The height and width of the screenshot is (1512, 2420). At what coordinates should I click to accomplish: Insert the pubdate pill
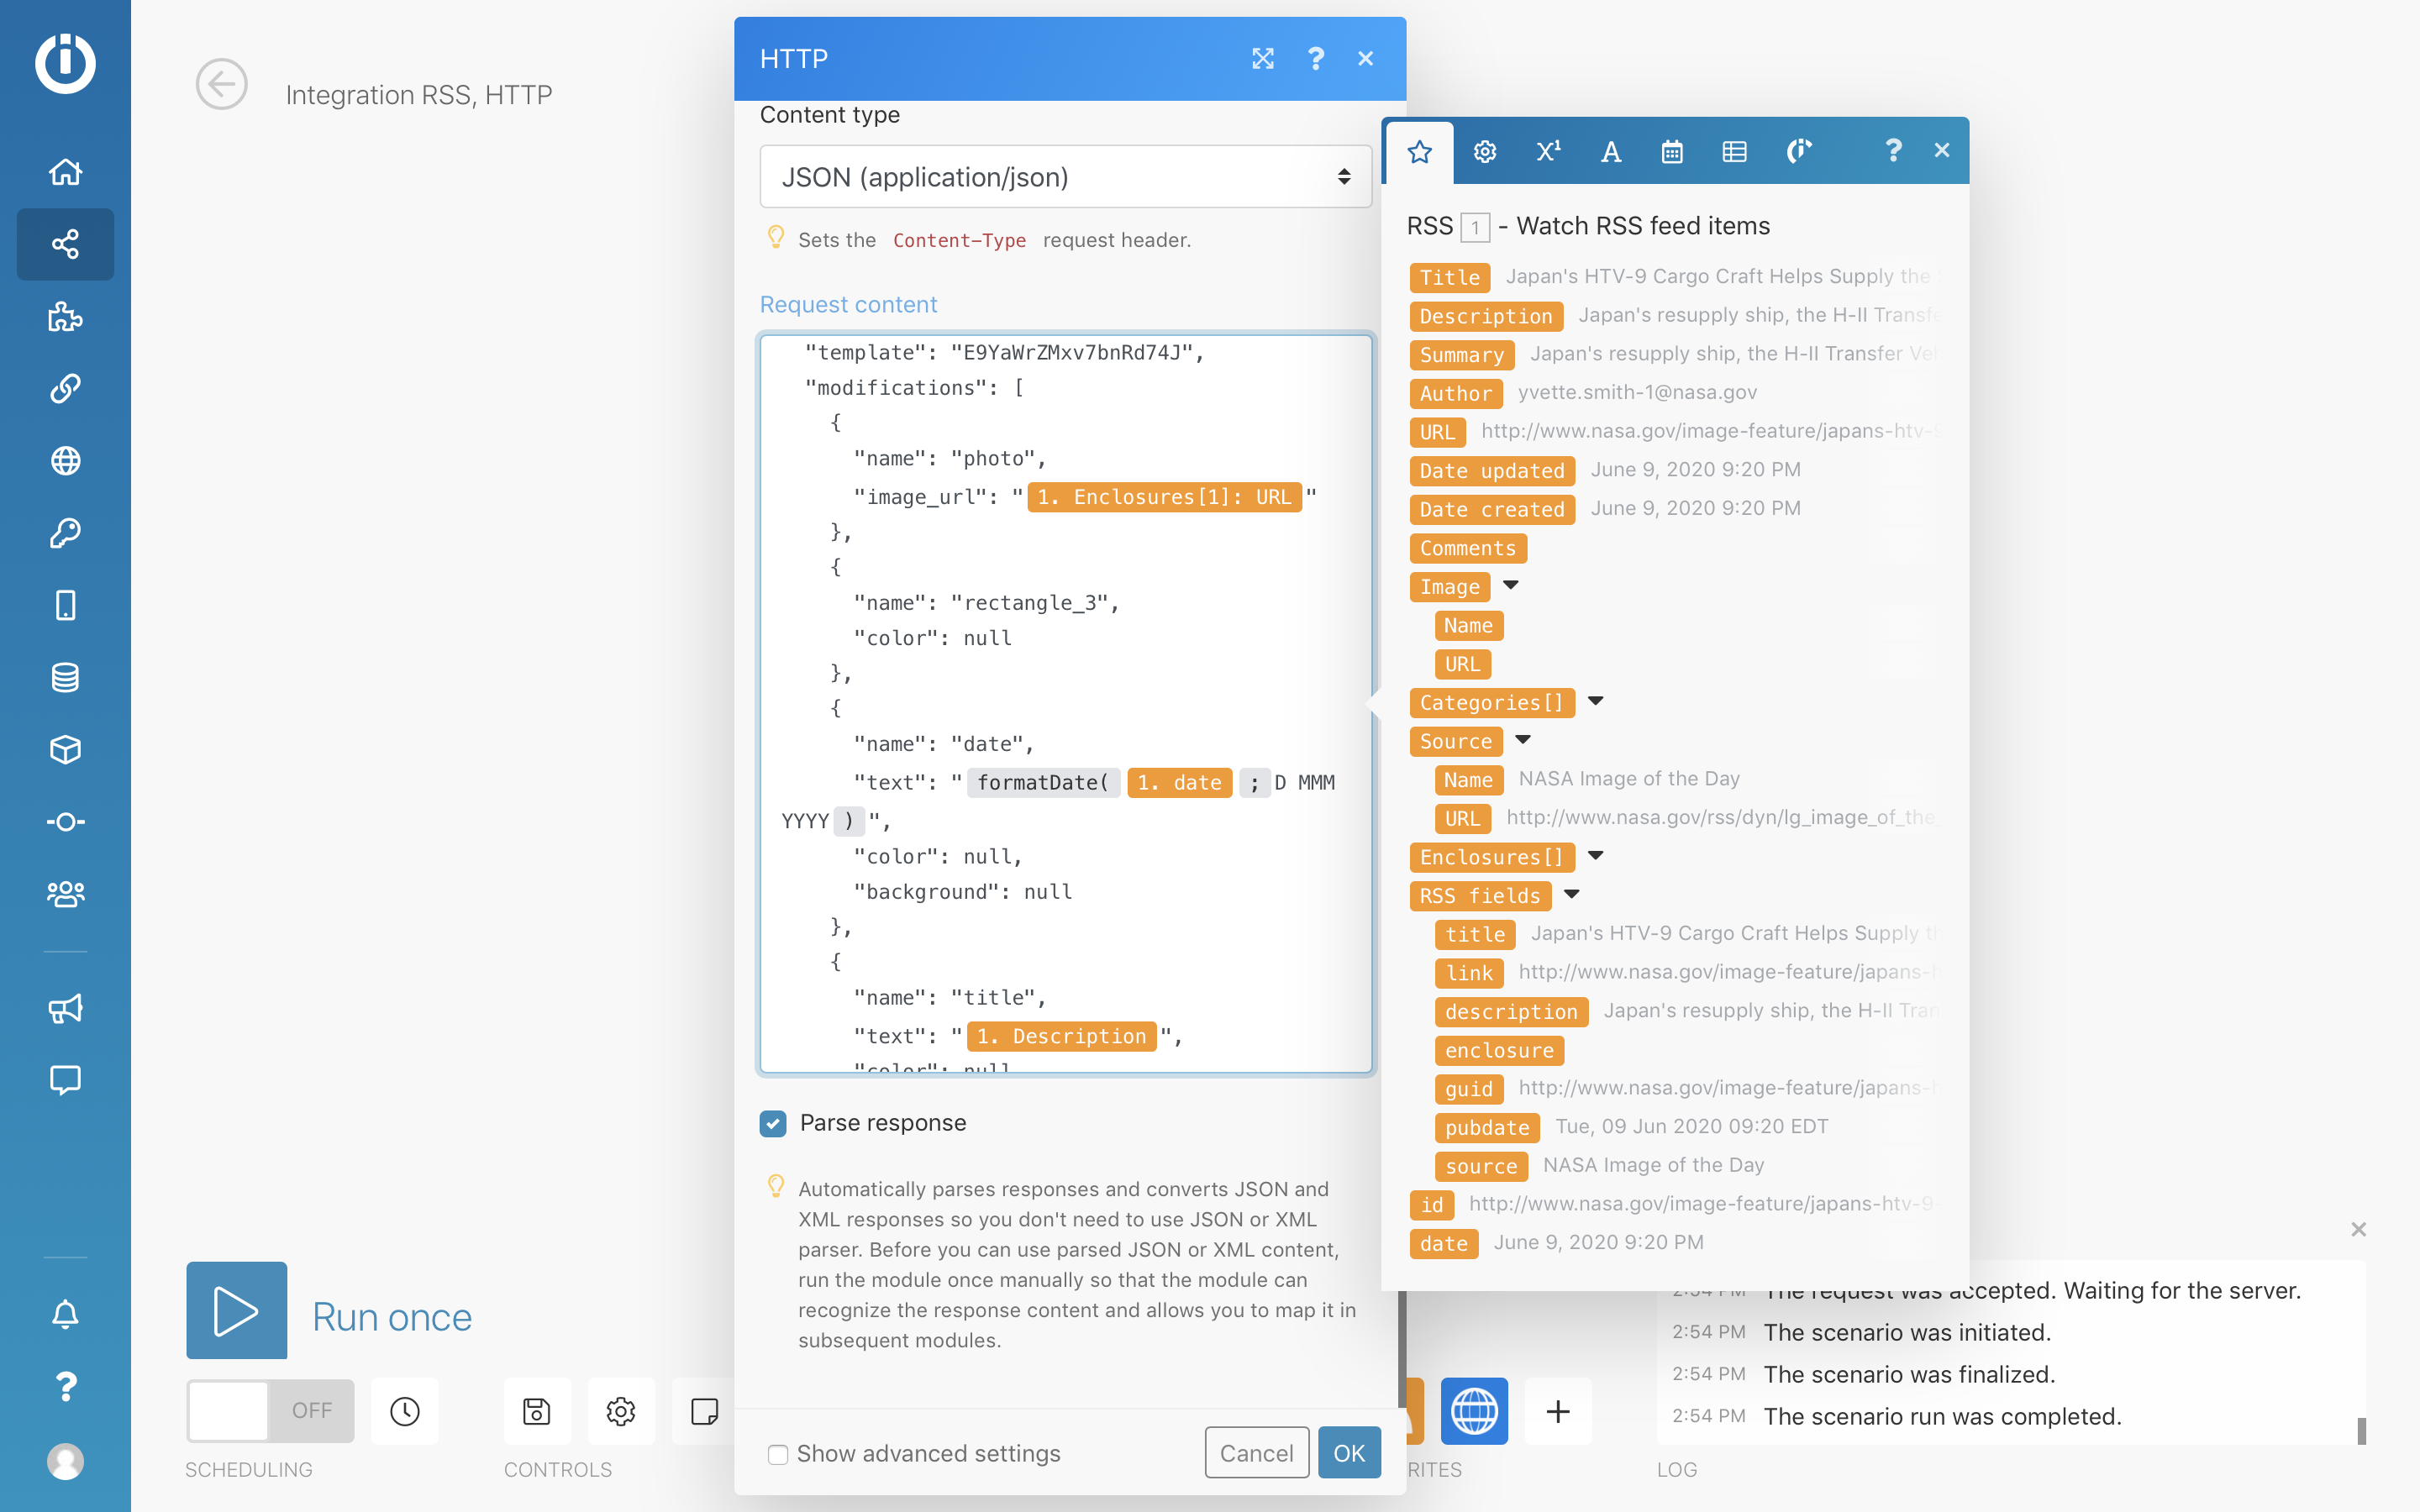click(1487, 1128)
